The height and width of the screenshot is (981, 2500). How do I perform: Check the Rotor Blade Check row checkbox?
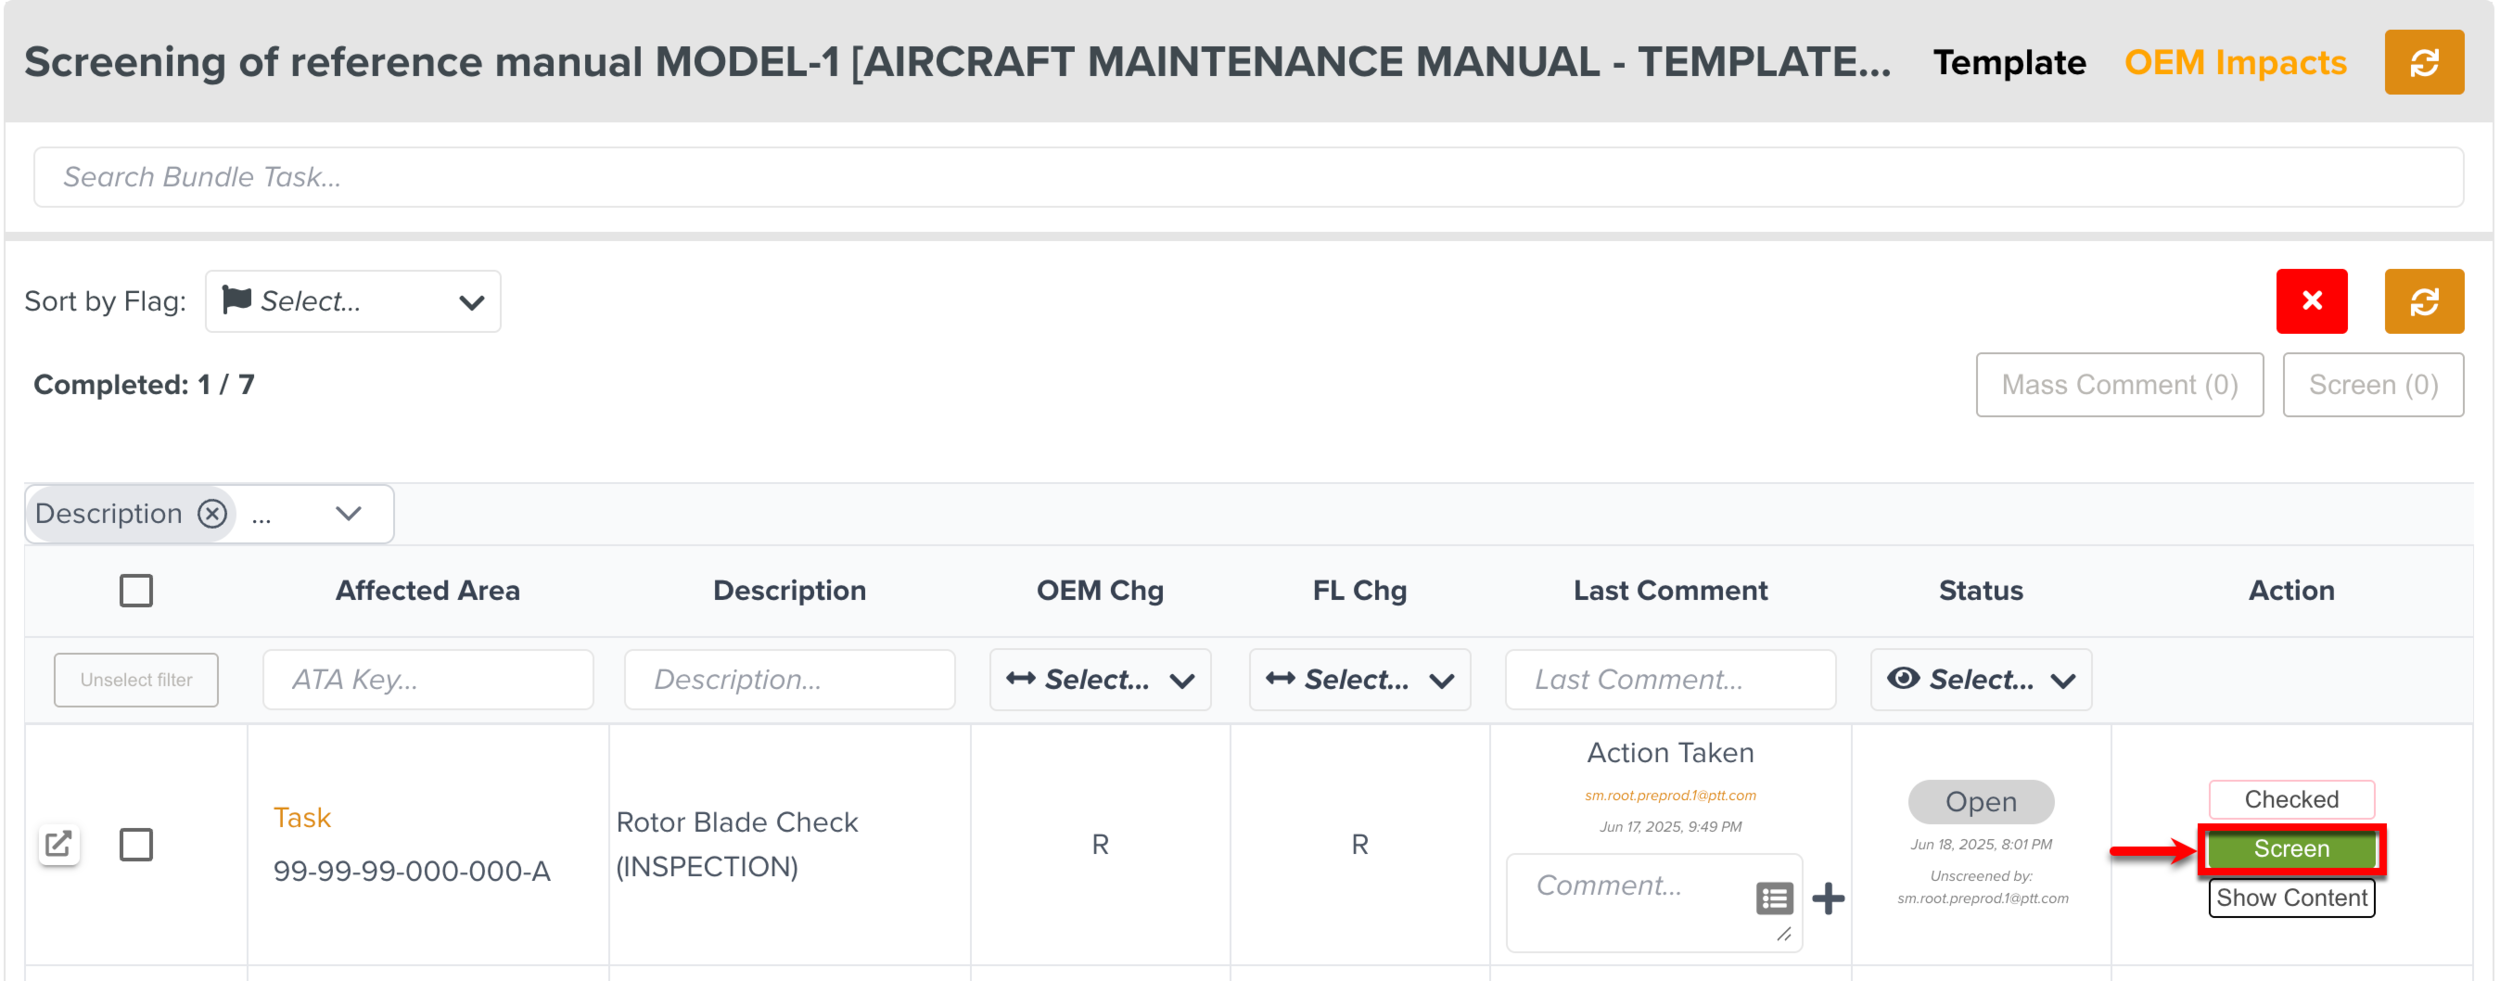[x=136, y=845]
